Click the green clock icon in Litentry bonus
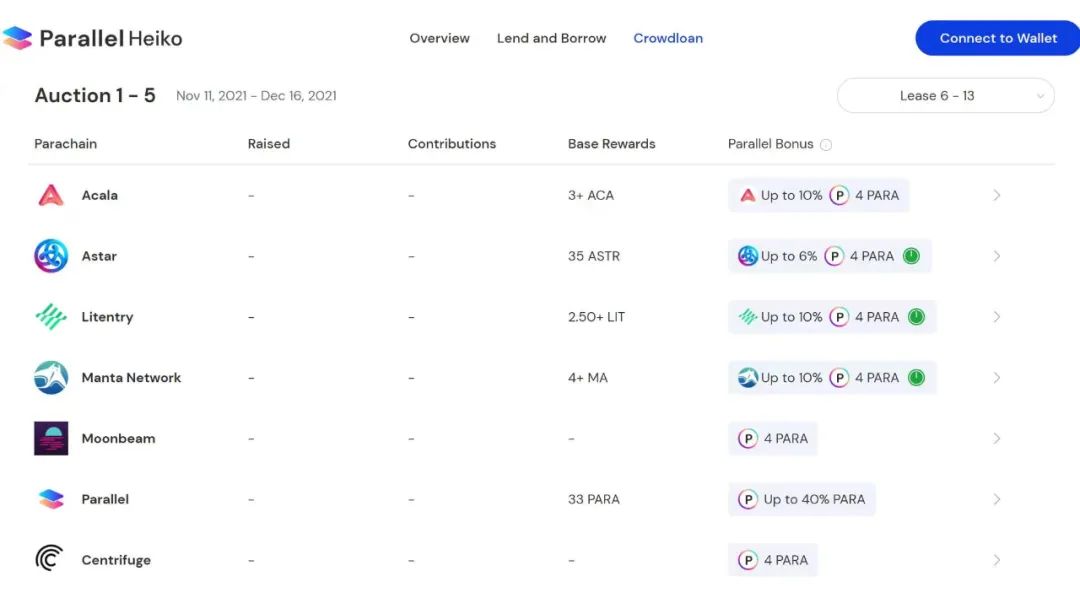The height and width of the screenshot is (603, 1080). (916, 317)
